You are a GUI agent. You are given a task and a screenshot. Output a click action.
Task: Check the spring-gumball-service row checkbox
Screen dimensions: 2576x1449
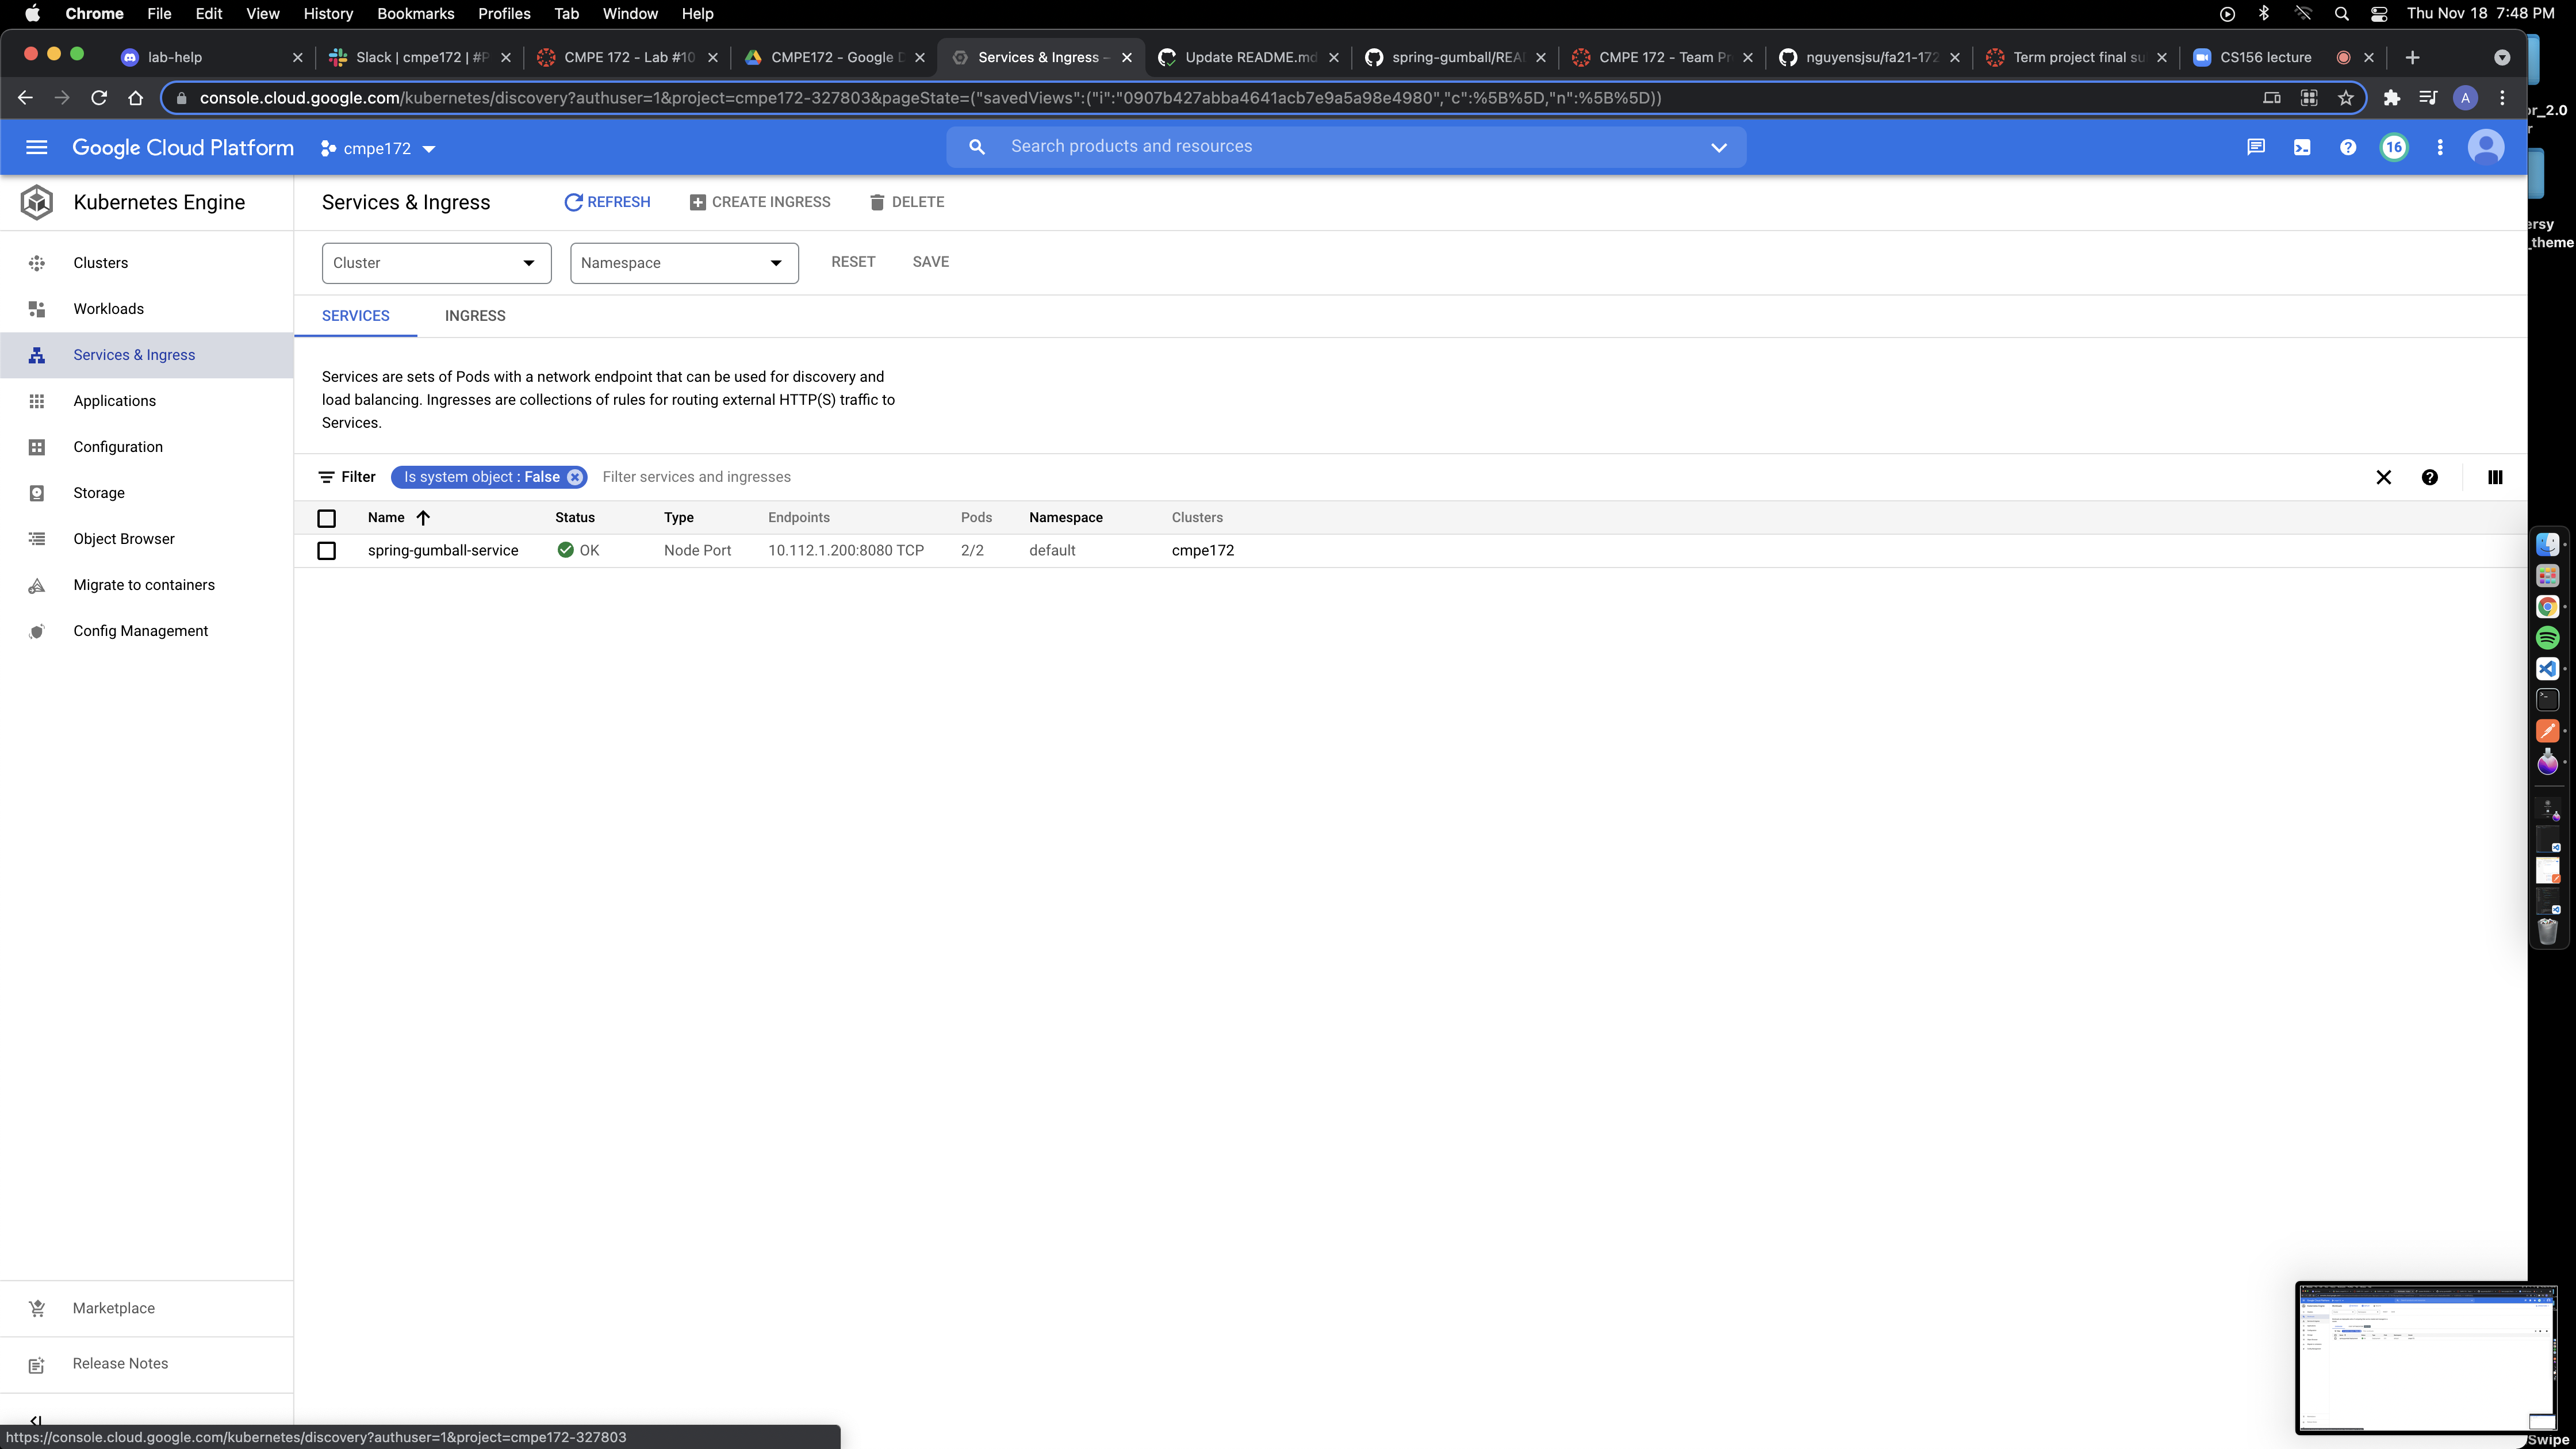pyautogui.click(x=326, y=551)
